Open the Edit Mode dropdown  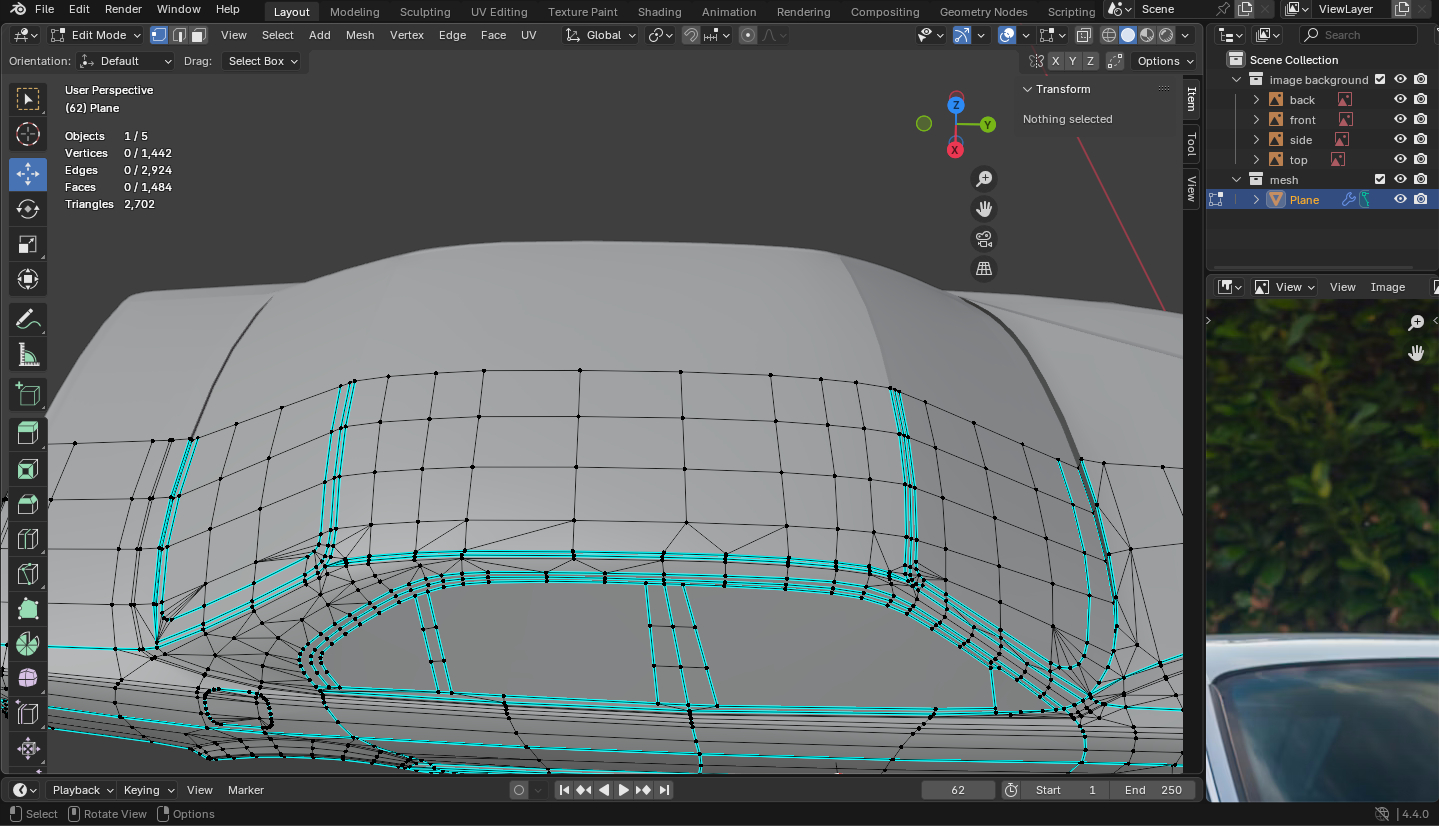97,35
